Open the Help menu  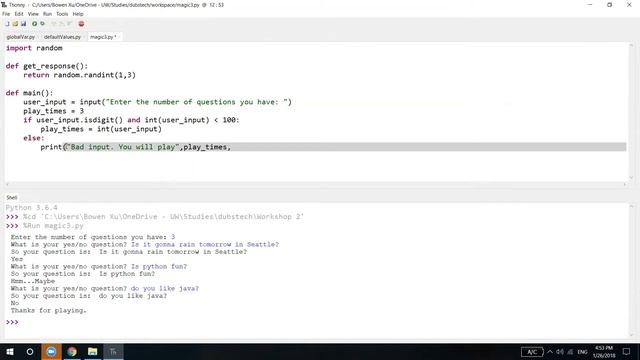(x=78, y=14)
